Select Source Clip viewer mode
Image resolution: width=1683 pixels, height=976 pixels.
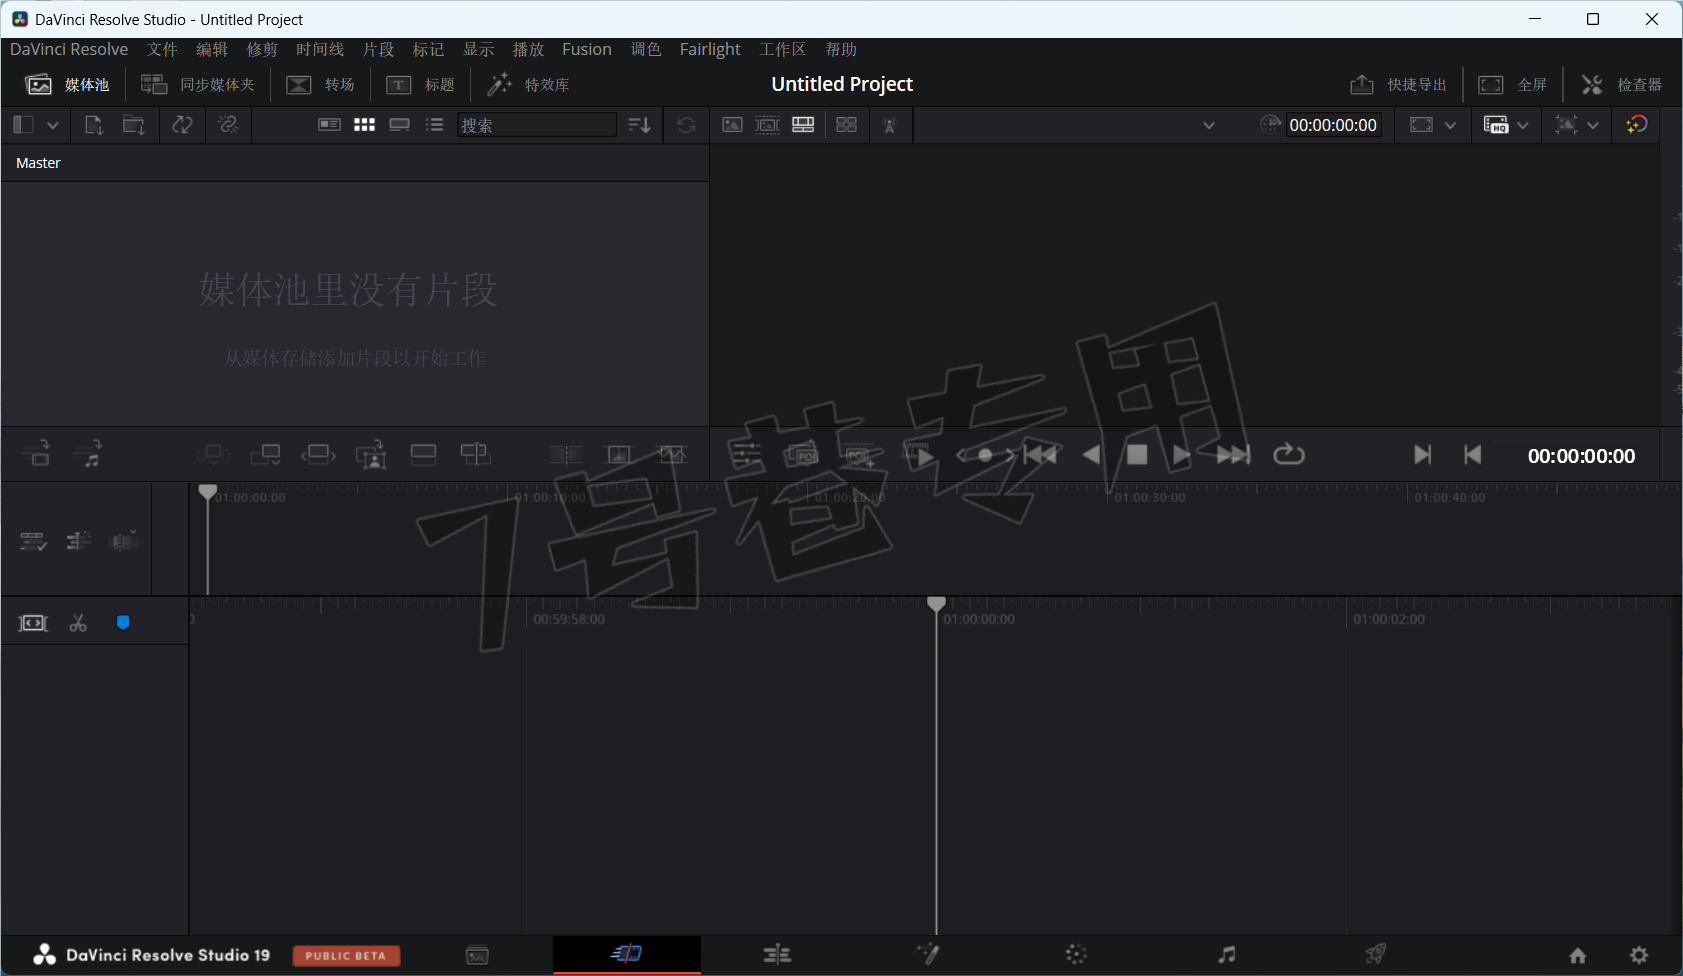pyautogui.click(x=732, y=125)
